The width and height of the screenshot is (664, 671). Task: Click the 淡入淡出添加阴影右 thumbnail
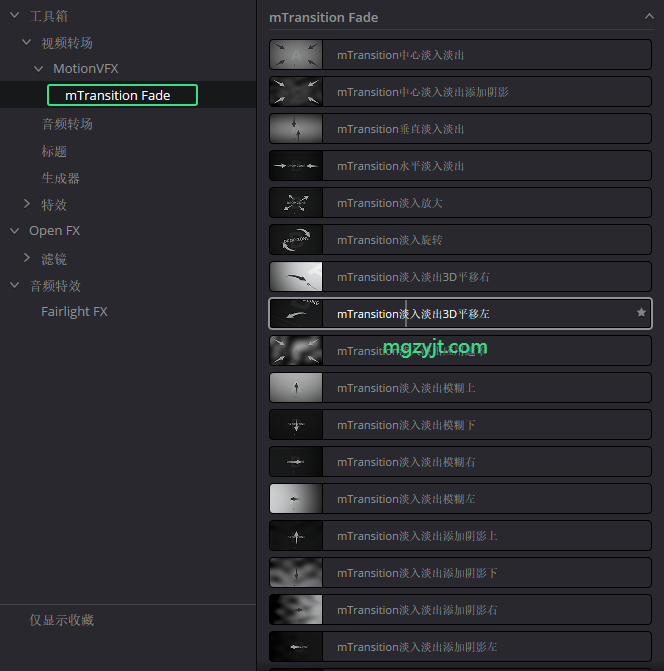(x=296, y=610)
